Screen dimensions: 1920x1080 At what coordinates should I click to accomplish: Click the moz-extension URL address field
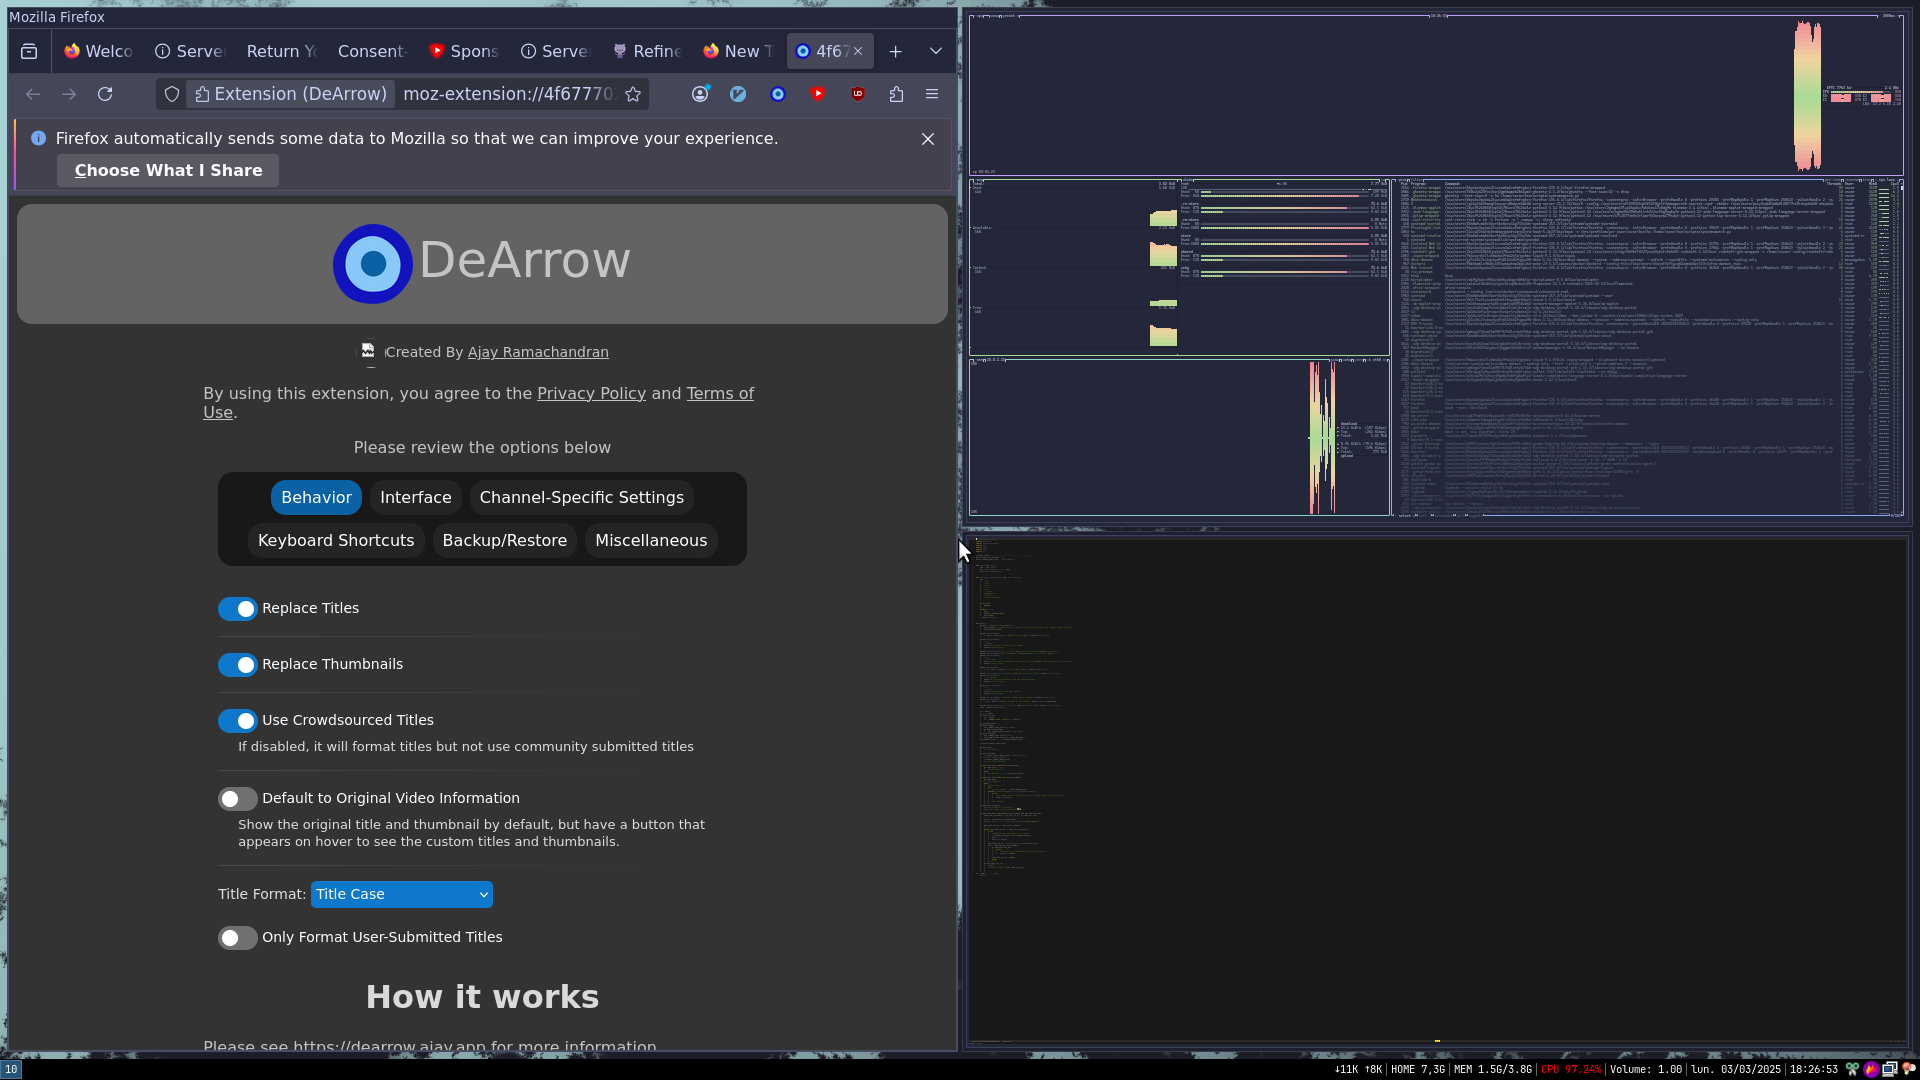pos(508,94)
